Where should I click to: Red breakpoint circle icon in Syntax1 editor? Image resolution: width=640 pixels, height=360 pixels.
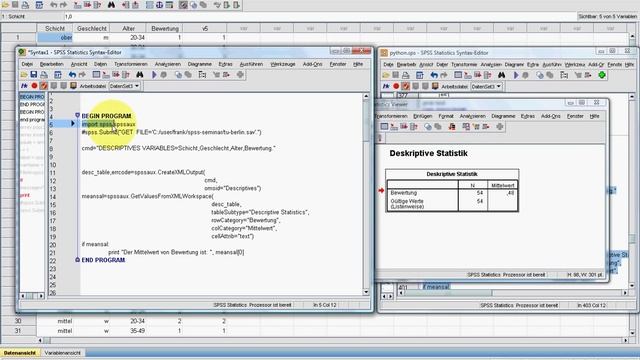[34, 86]
